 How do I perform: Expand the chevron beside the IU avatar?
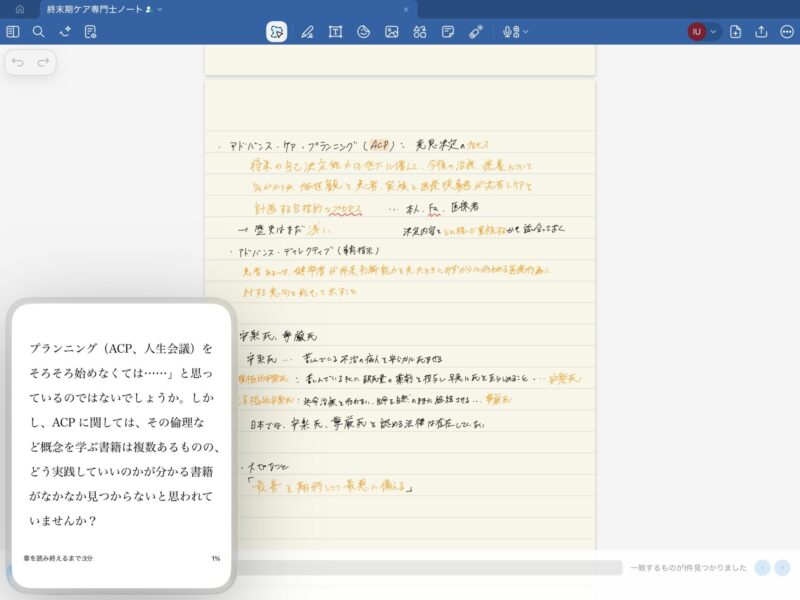(x=714, y=32)
